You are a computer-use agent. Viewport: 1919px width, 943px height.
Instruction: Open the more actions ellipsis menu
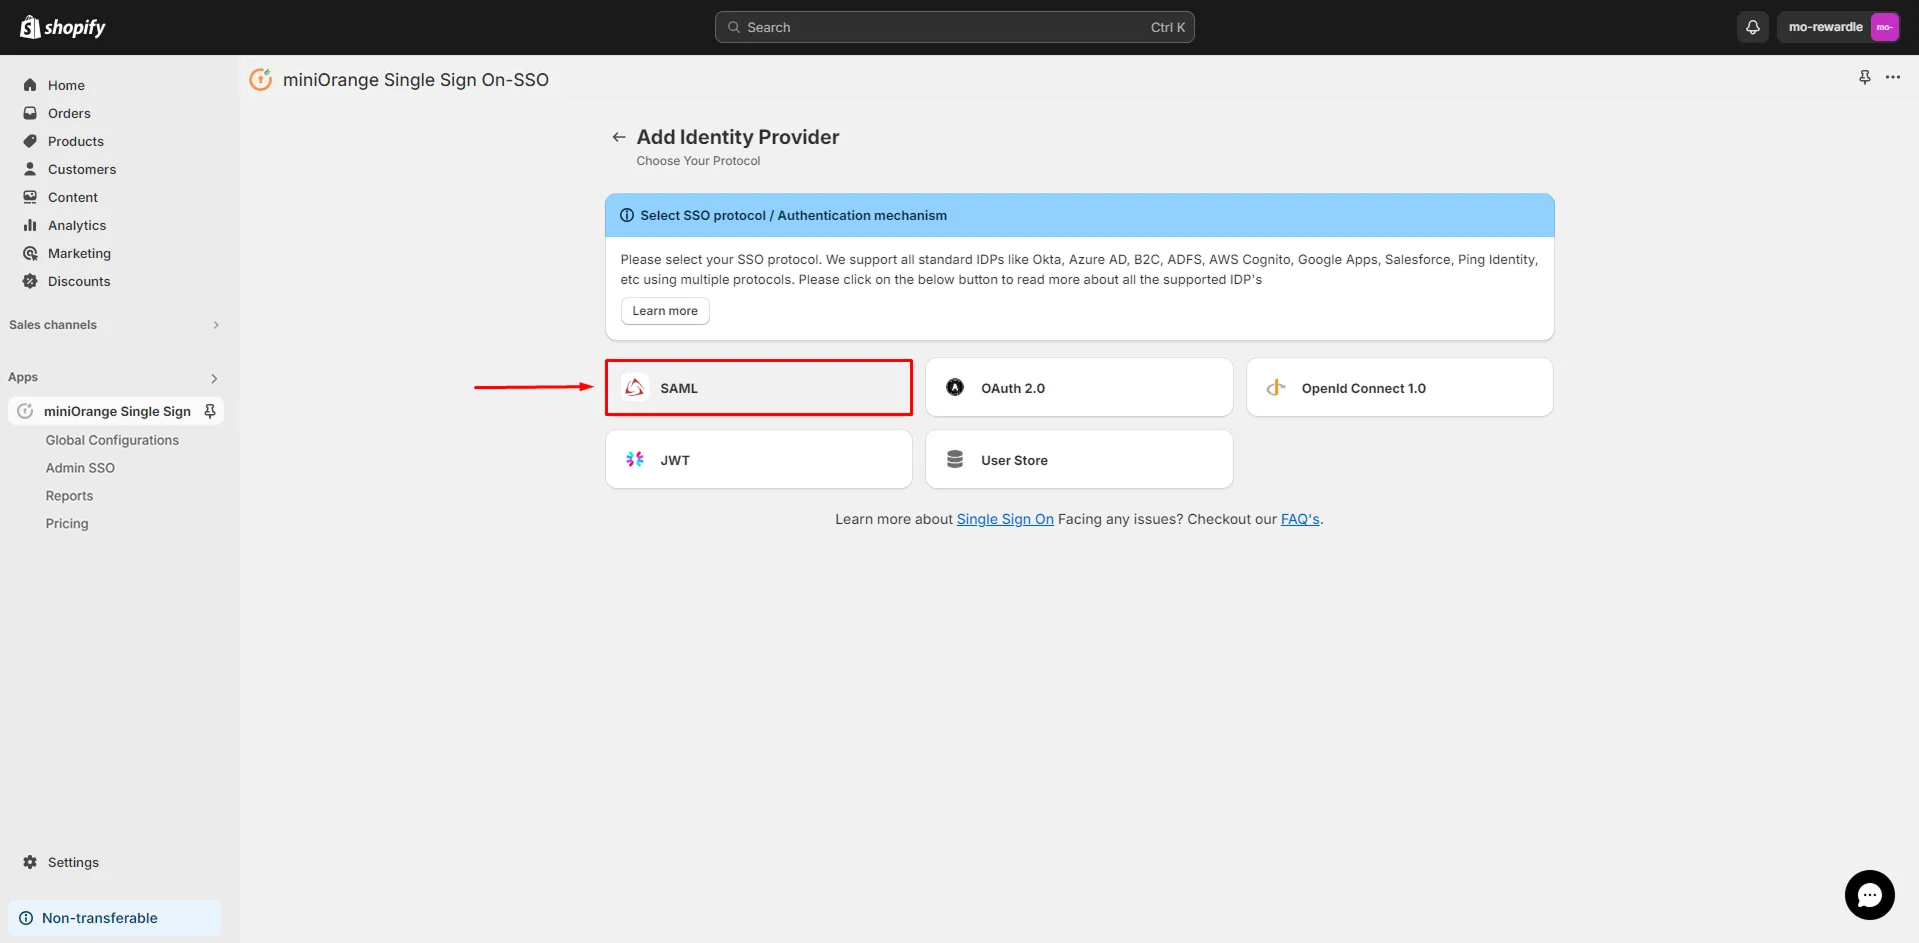pos(1894,77)
